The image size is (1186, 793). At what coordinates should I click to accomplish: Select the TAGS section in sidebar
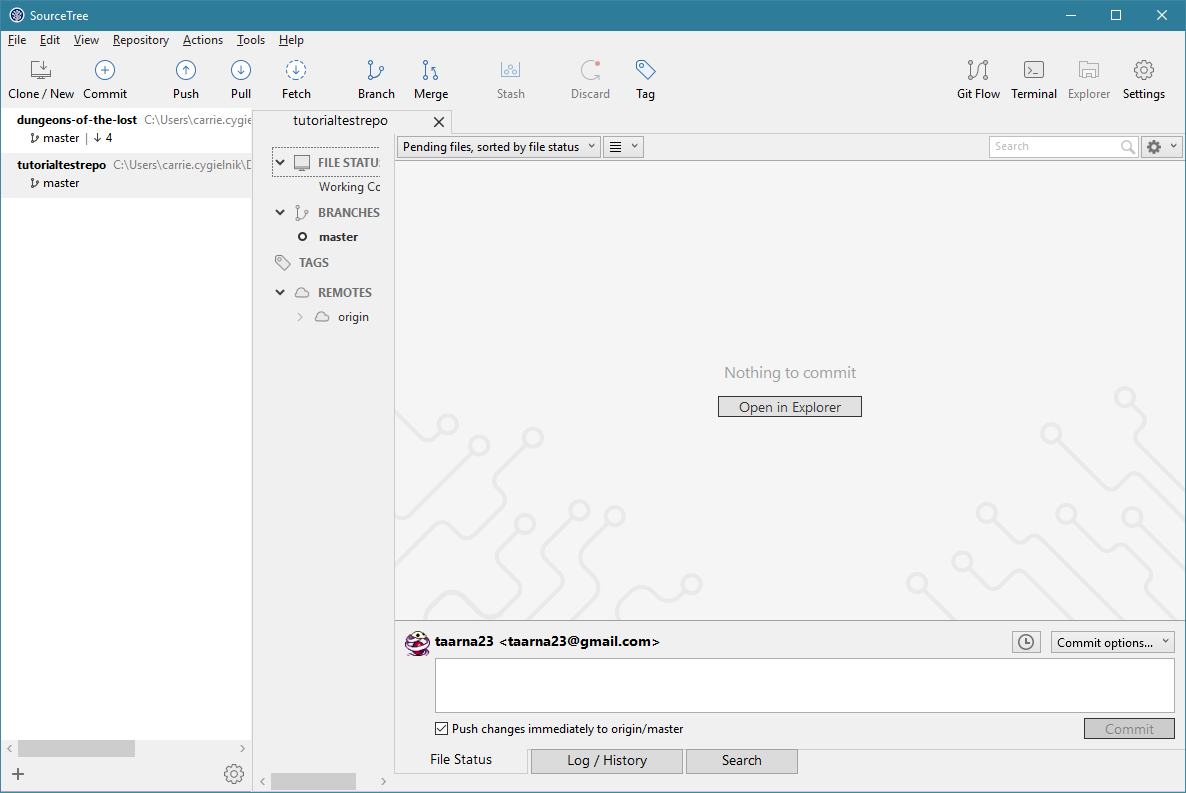click(313, 263)
